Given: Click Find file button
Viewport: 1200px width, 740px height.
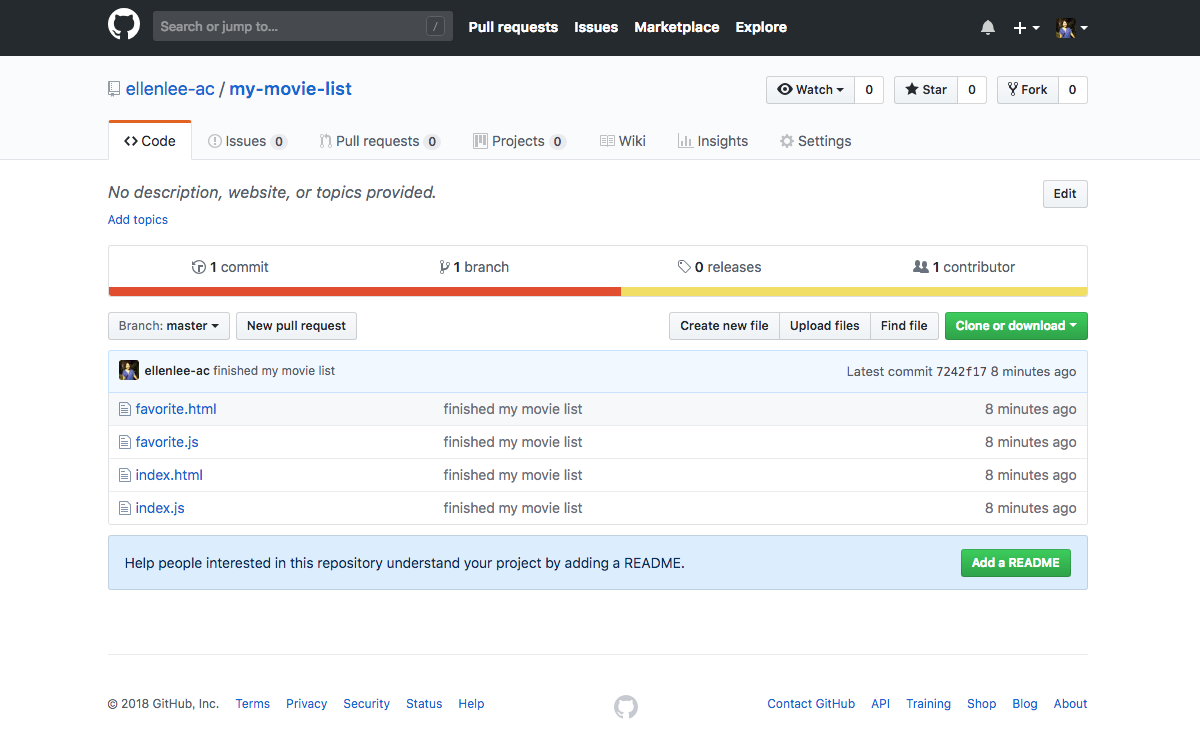Looking at the screenshot, I should 904,326.
